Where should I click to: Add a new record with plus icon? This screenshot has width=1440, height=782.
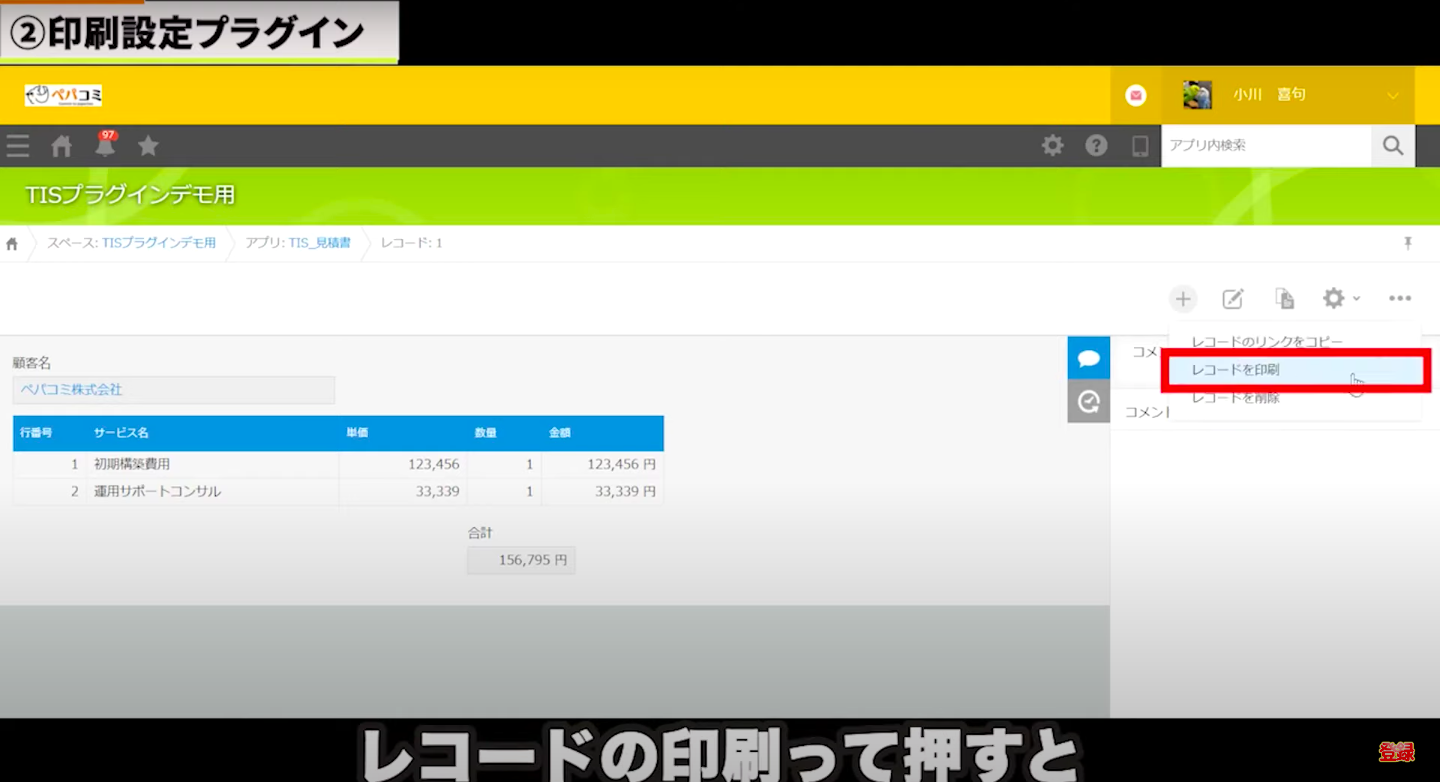(1182, 299)
